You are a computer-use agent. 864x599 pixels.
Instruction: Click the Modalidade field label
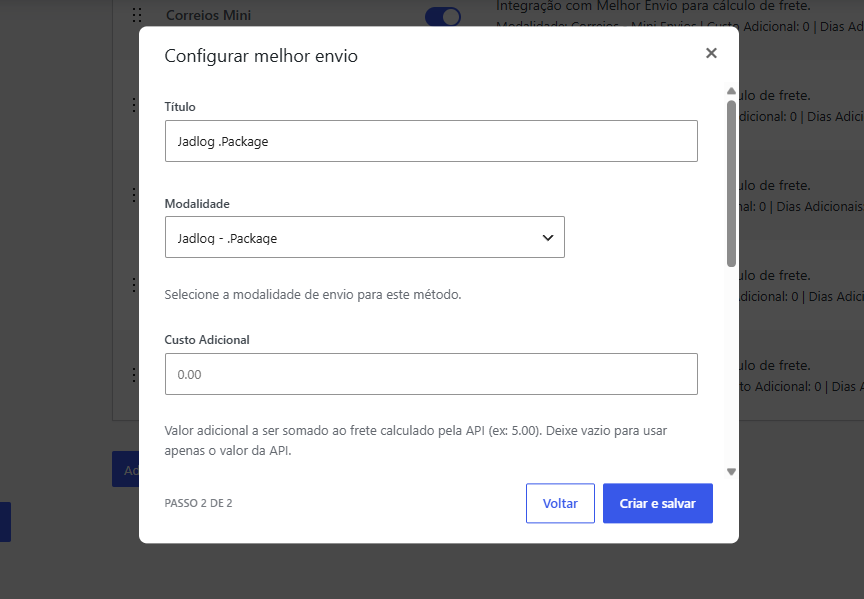(x=197, y=204)
